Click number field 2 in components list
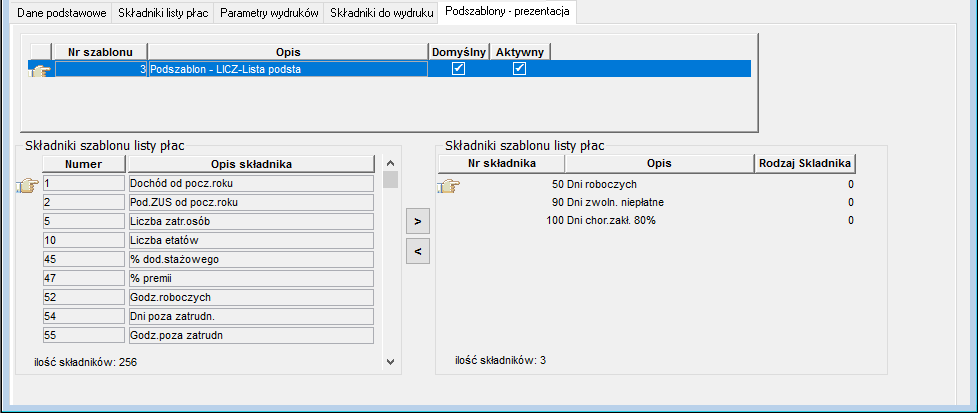 pos(84,203)
